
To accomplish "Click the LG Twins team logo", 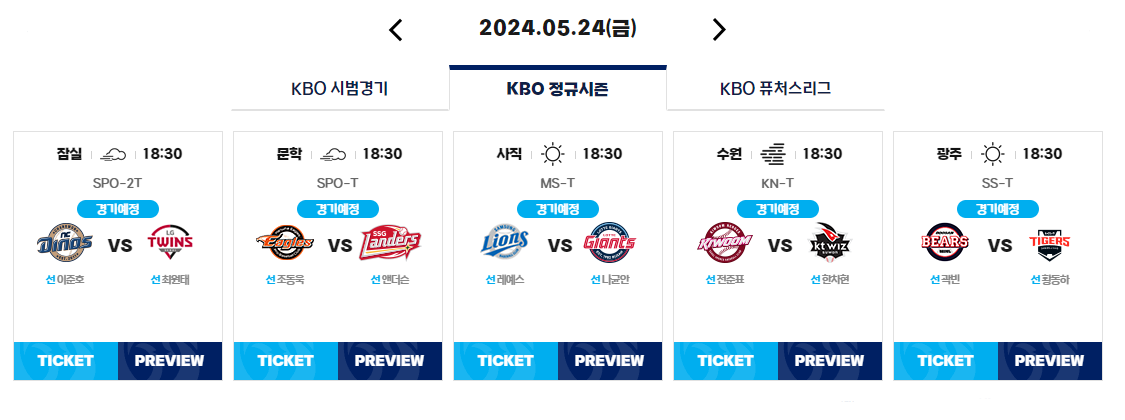I will pyautogui.click(x=170, y=243).
